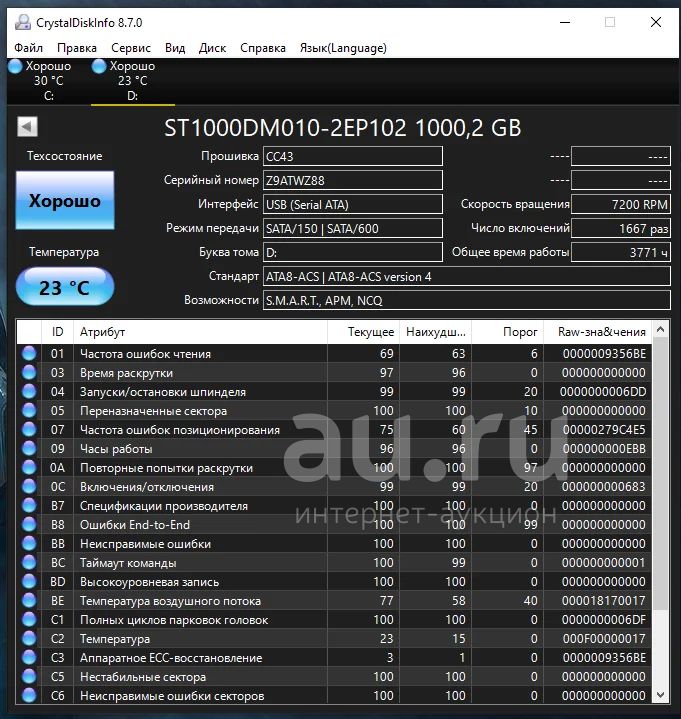Minimize the CrystalDiskInfo window
The width and height of the screenshot is (681, 719).
tap(565, 22)
